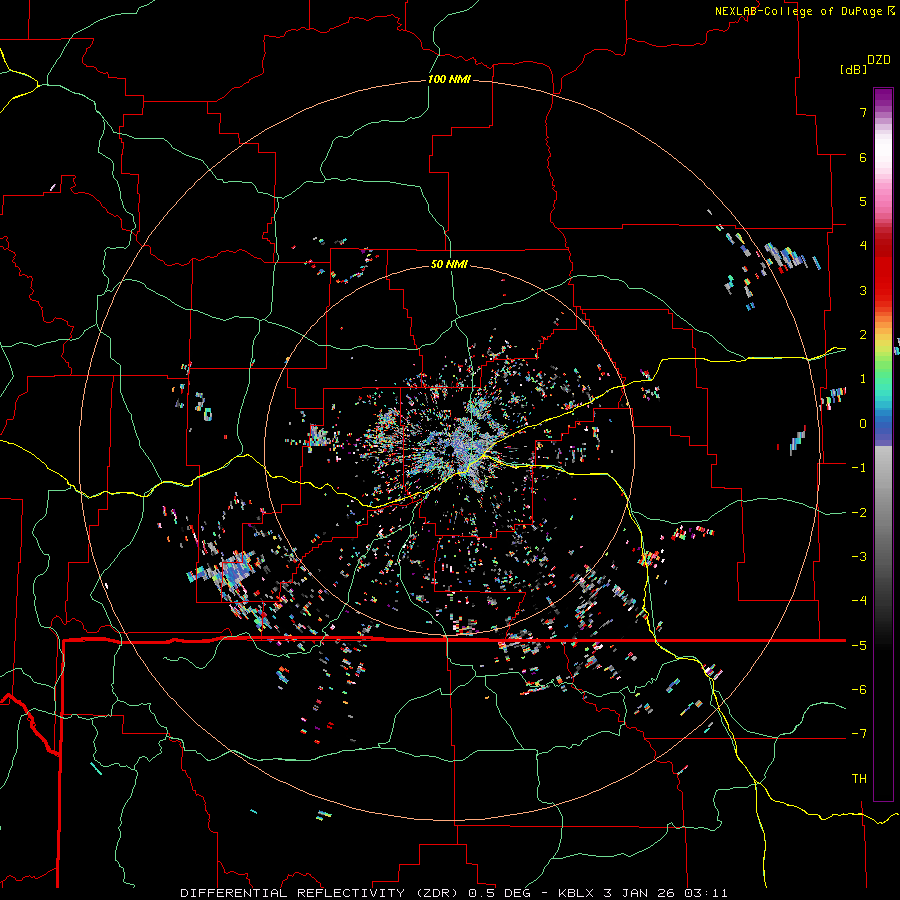Click the 6 value on the color scale
This screenshot has height=900, width=900.
click(863, 157)
